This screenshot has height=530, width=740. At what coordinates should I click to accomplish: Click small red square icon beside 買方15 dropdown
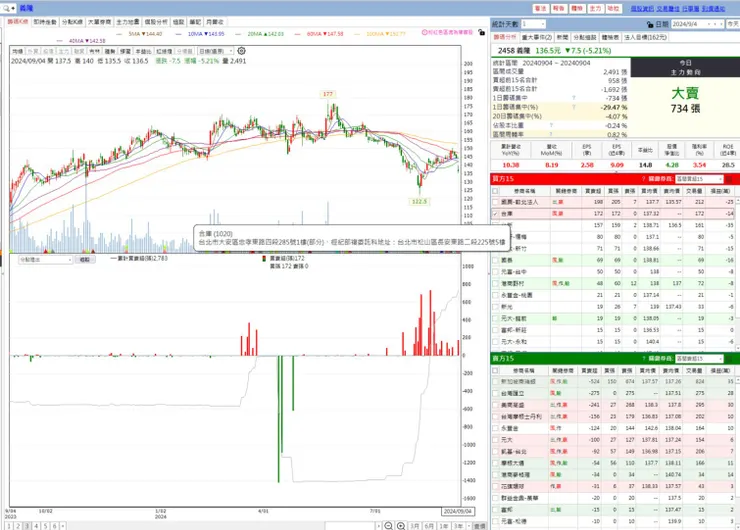tap(729, 179)
